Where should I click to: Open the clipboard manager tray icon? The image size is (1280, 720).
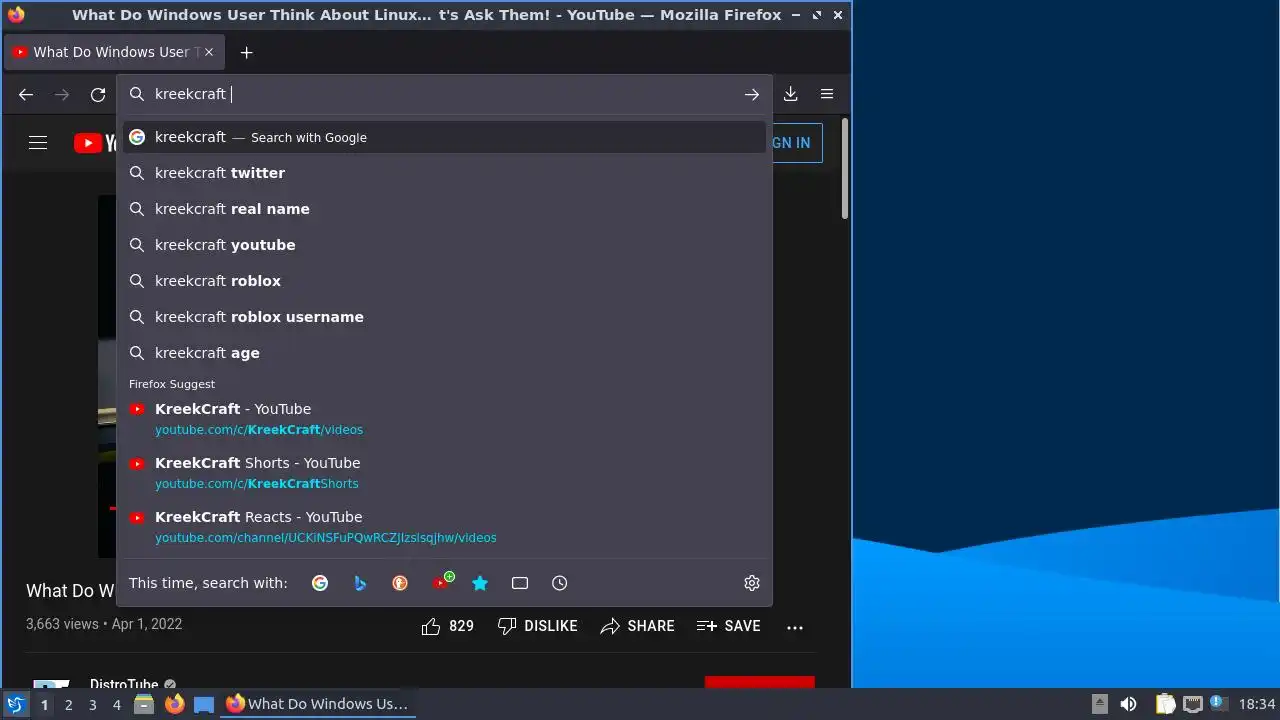pos(1165,704)
